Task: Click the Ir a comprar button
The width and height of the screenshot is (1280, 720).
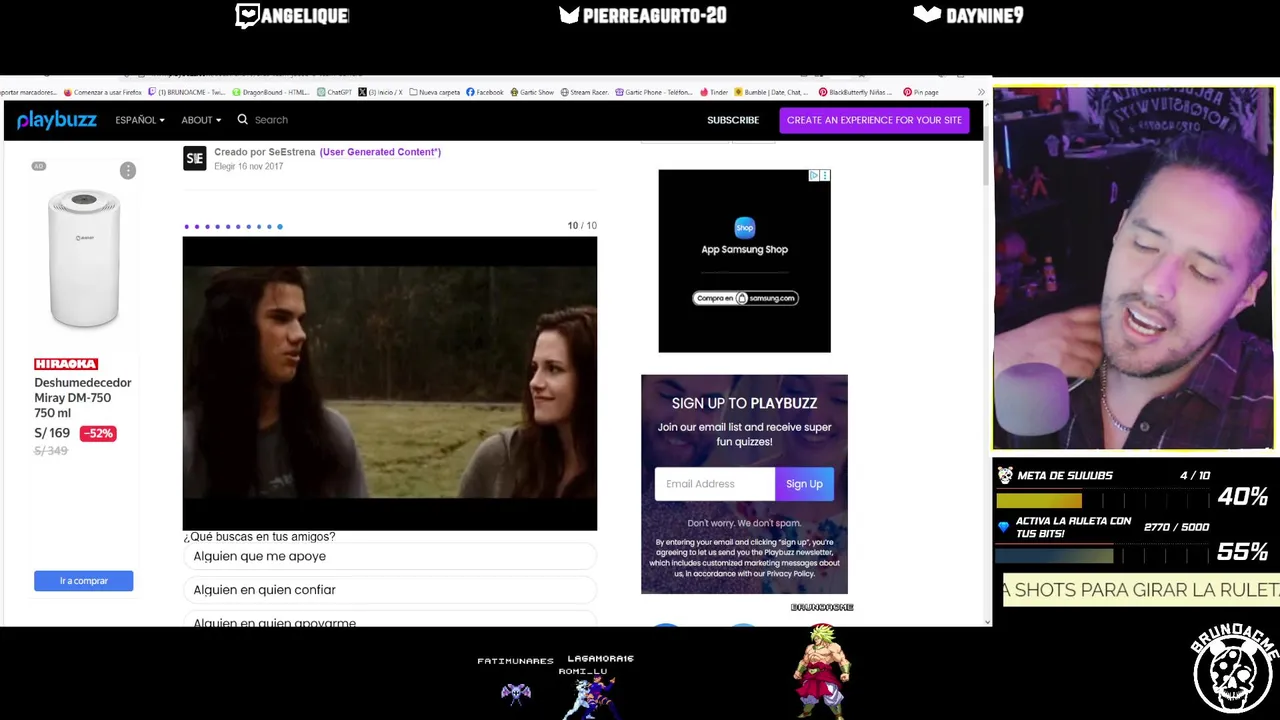Action: (x=83, y=581)
